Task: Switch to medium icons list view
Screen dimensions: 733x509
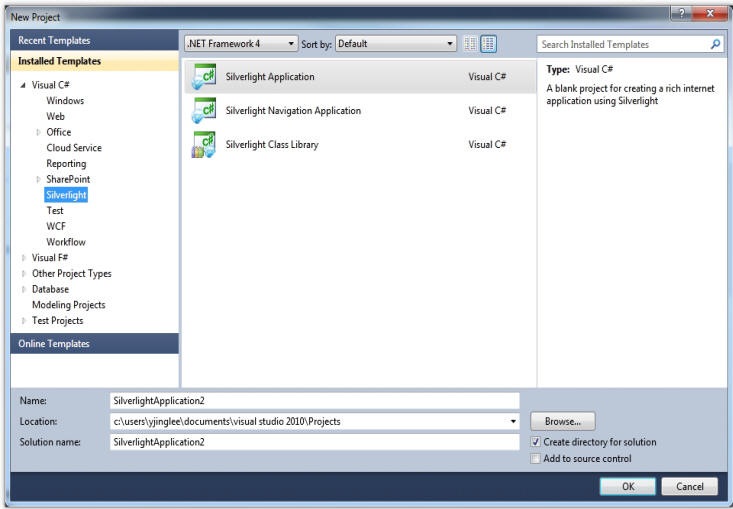Action: click(489, 44)
